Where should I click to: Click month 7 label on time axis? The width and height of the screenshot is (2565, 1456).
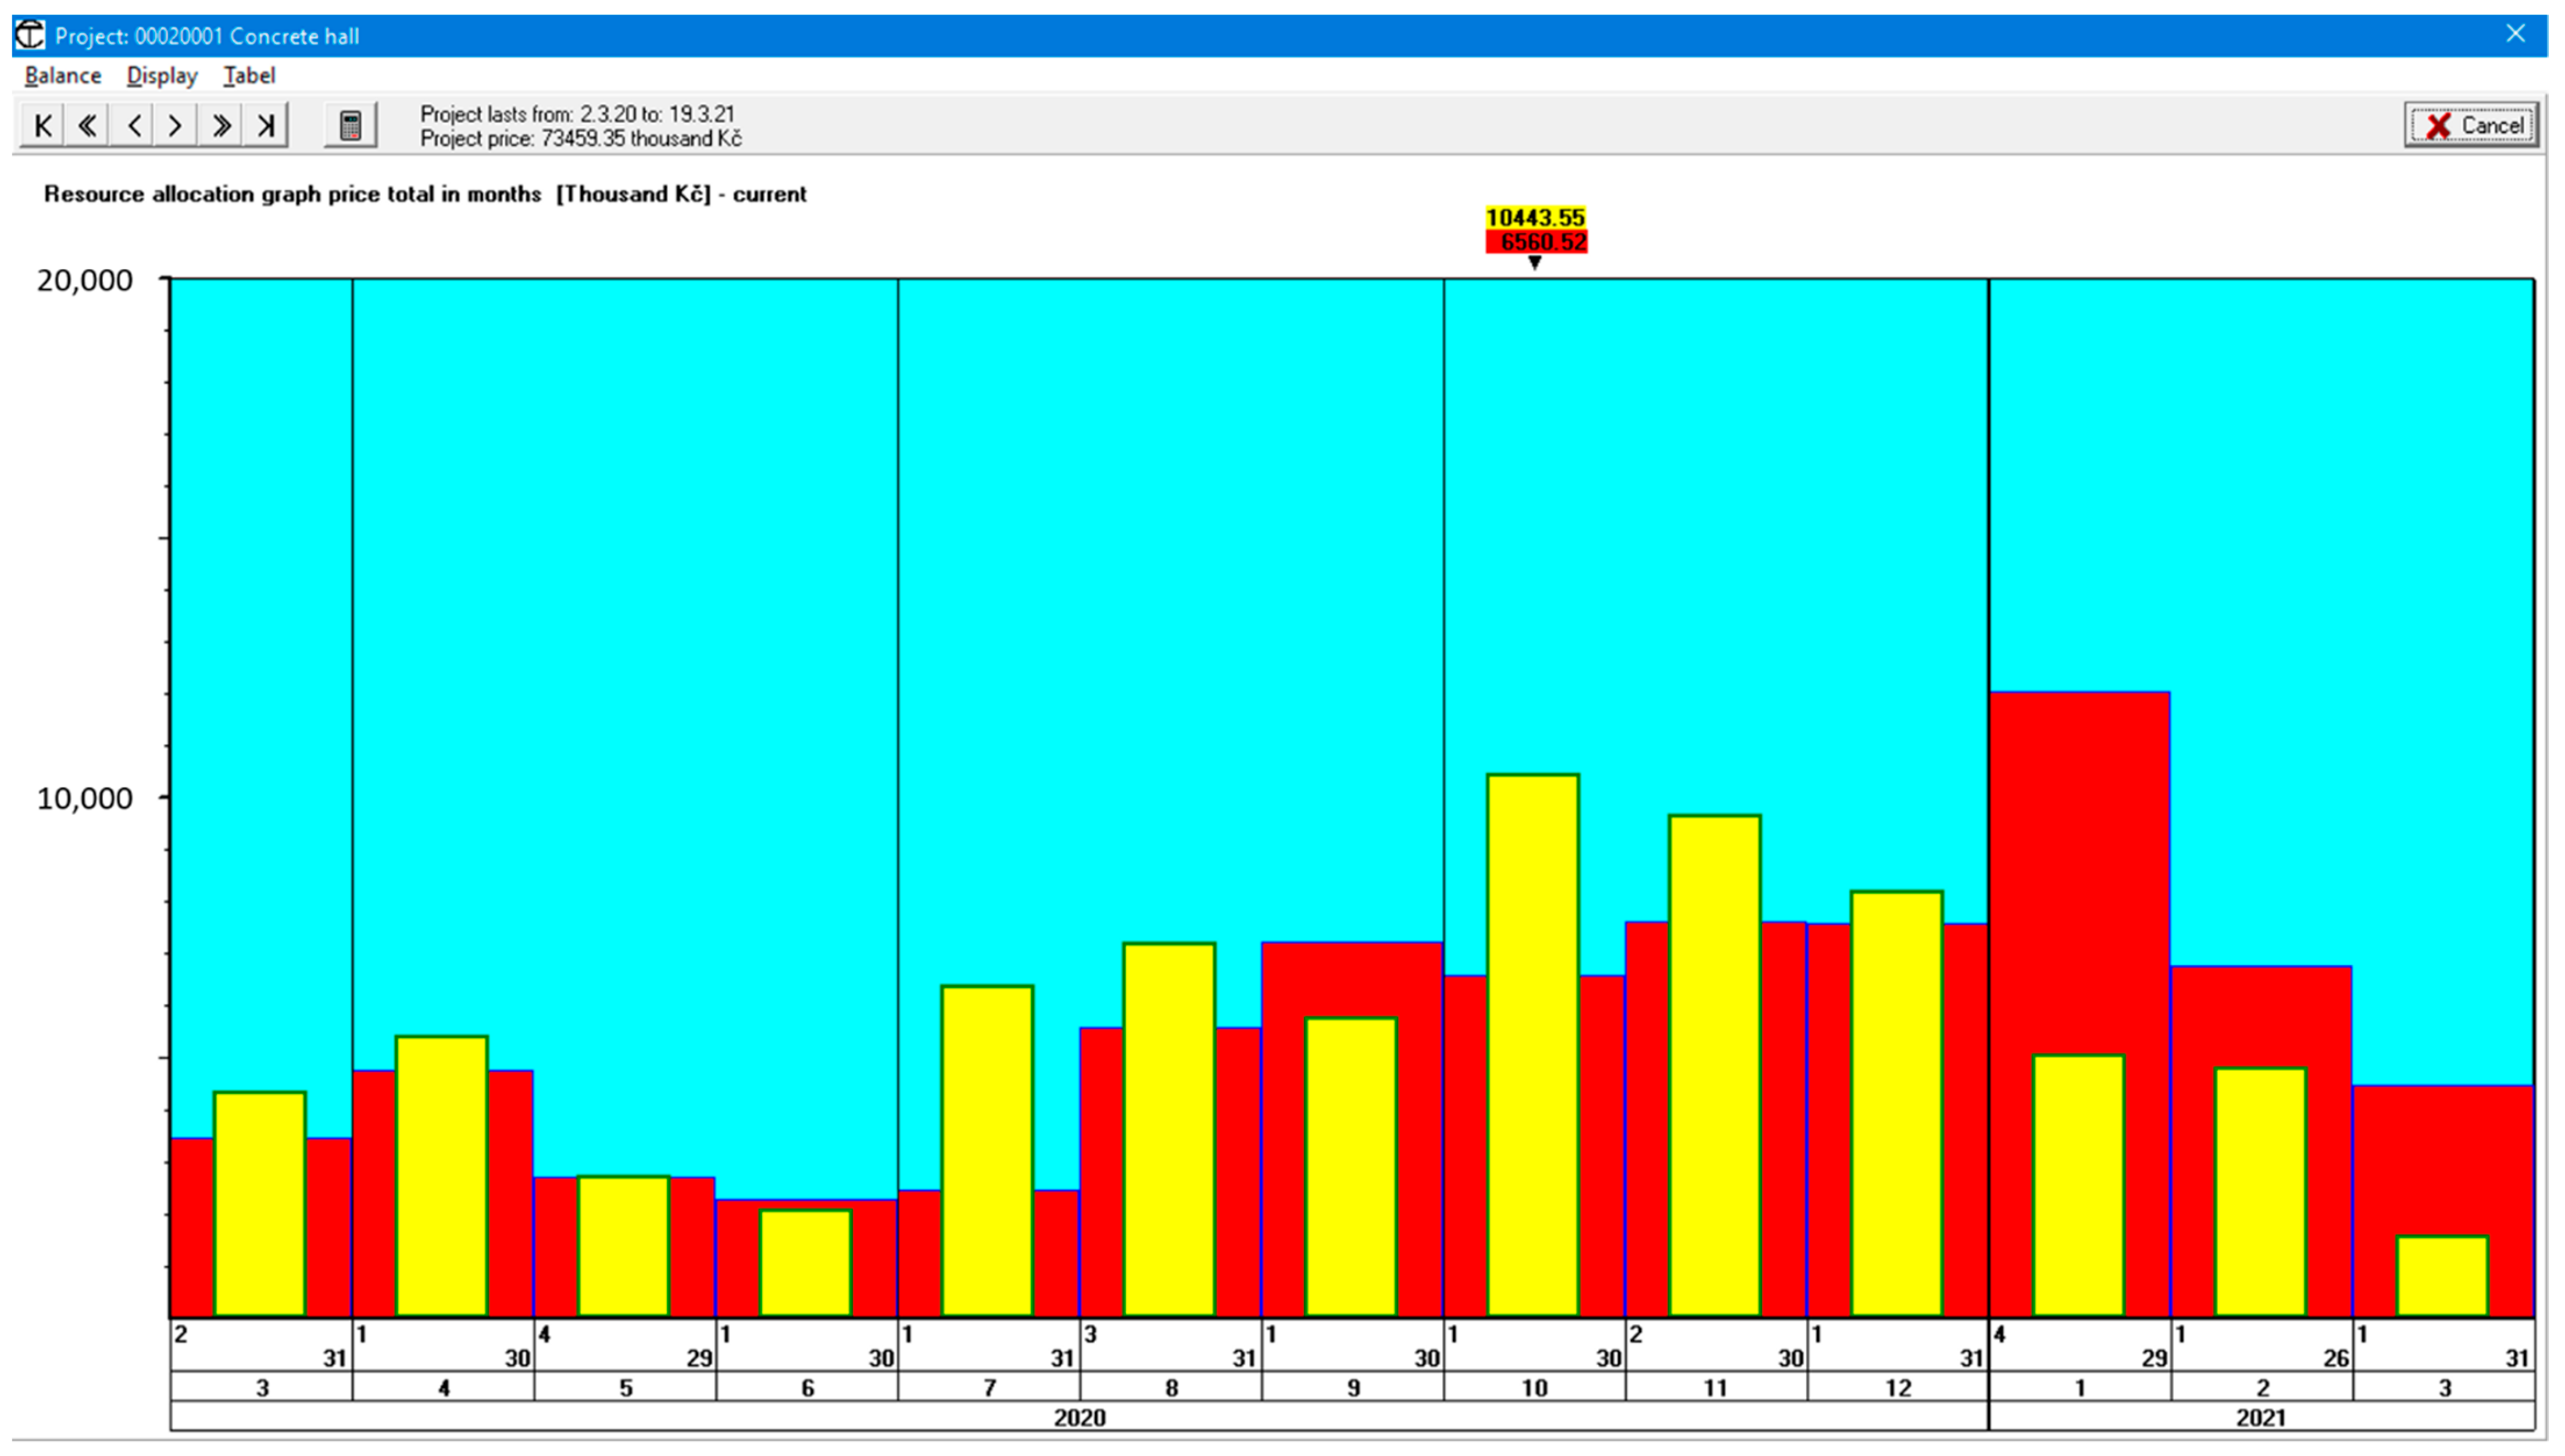[989, 1387]
